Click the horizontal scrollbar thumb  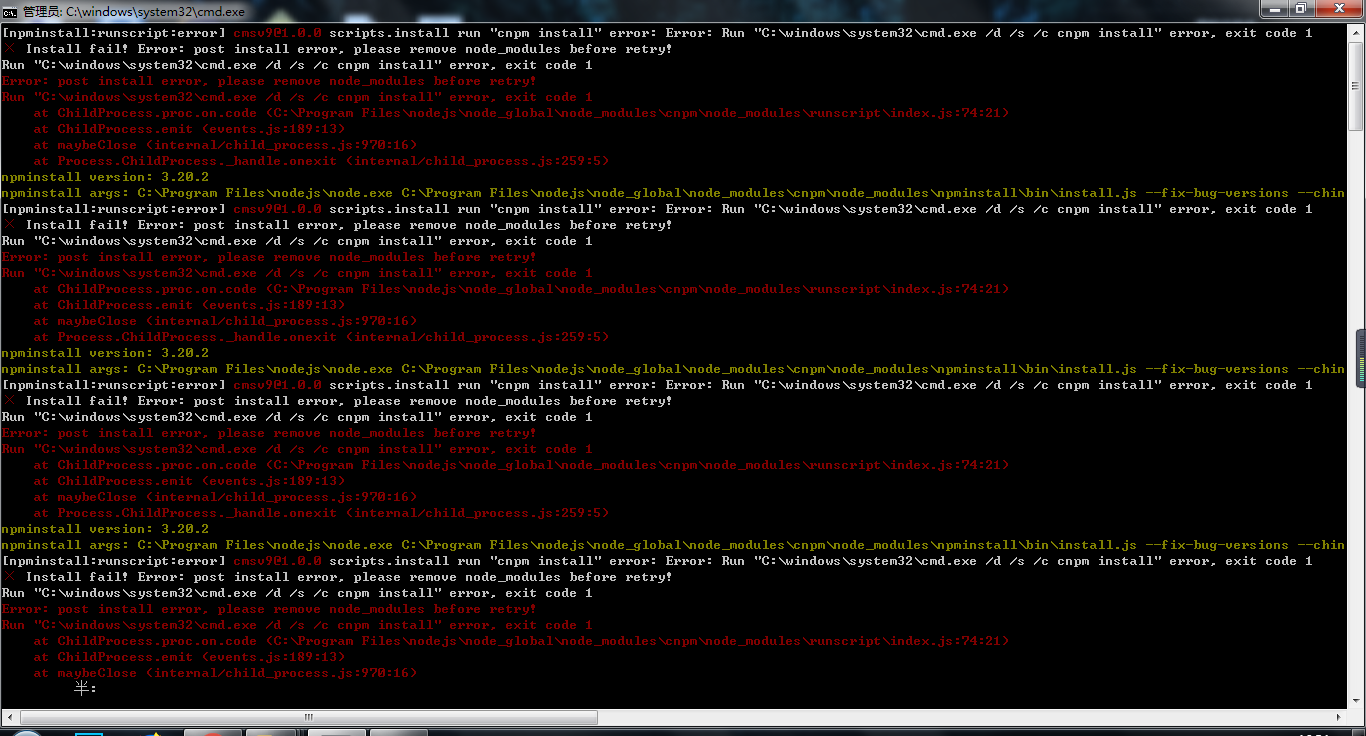click(309, 717)
